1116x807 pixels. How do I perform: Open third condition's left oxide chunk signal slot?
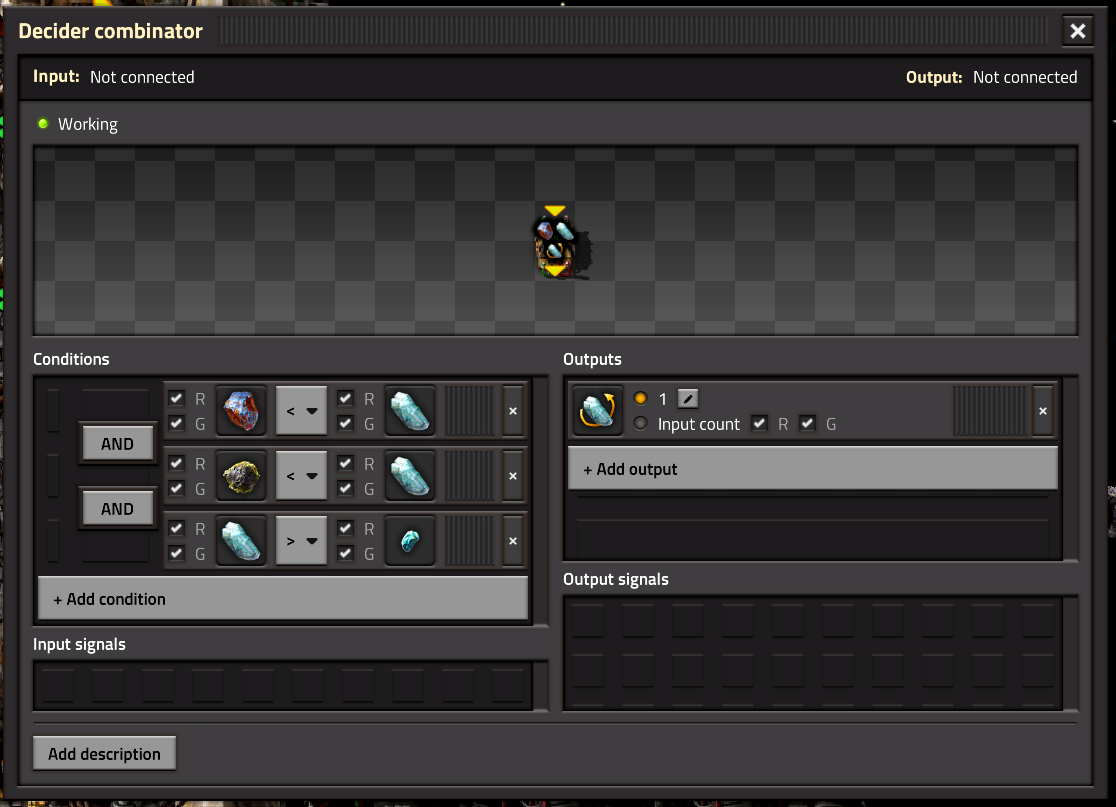pyautogui.click(x=241, y=541)
